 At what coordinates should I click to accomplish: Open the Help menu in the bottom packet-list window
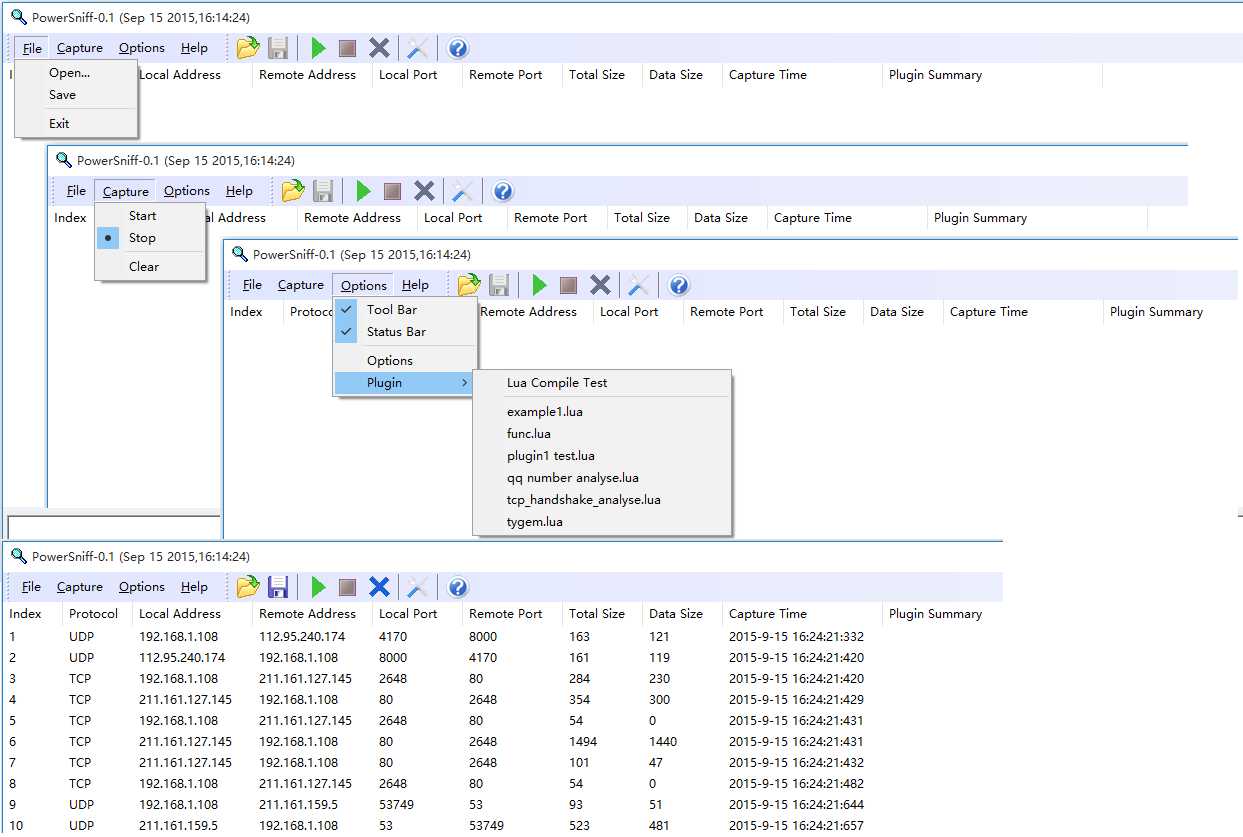(x=194, y=587)
